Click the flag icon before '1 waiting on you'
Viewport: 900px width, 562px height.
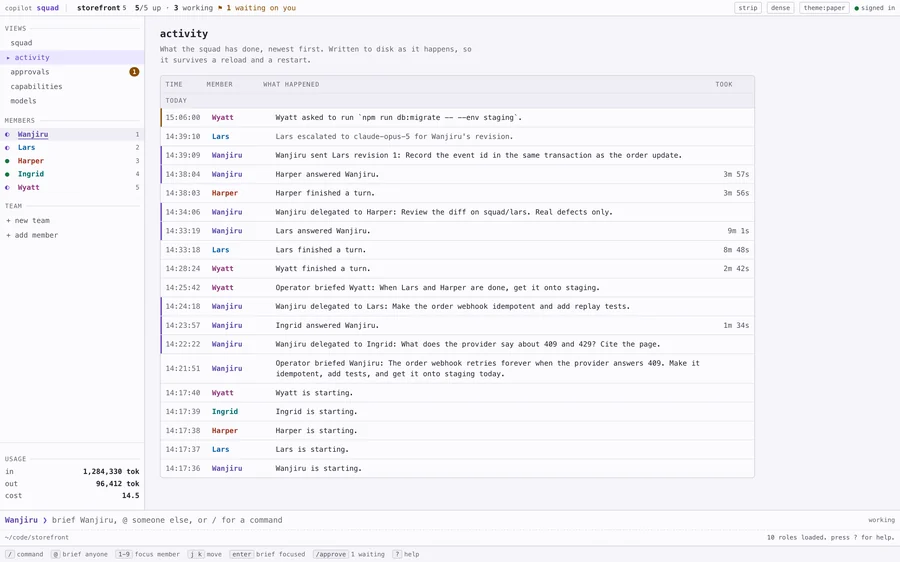coord(220,8)
